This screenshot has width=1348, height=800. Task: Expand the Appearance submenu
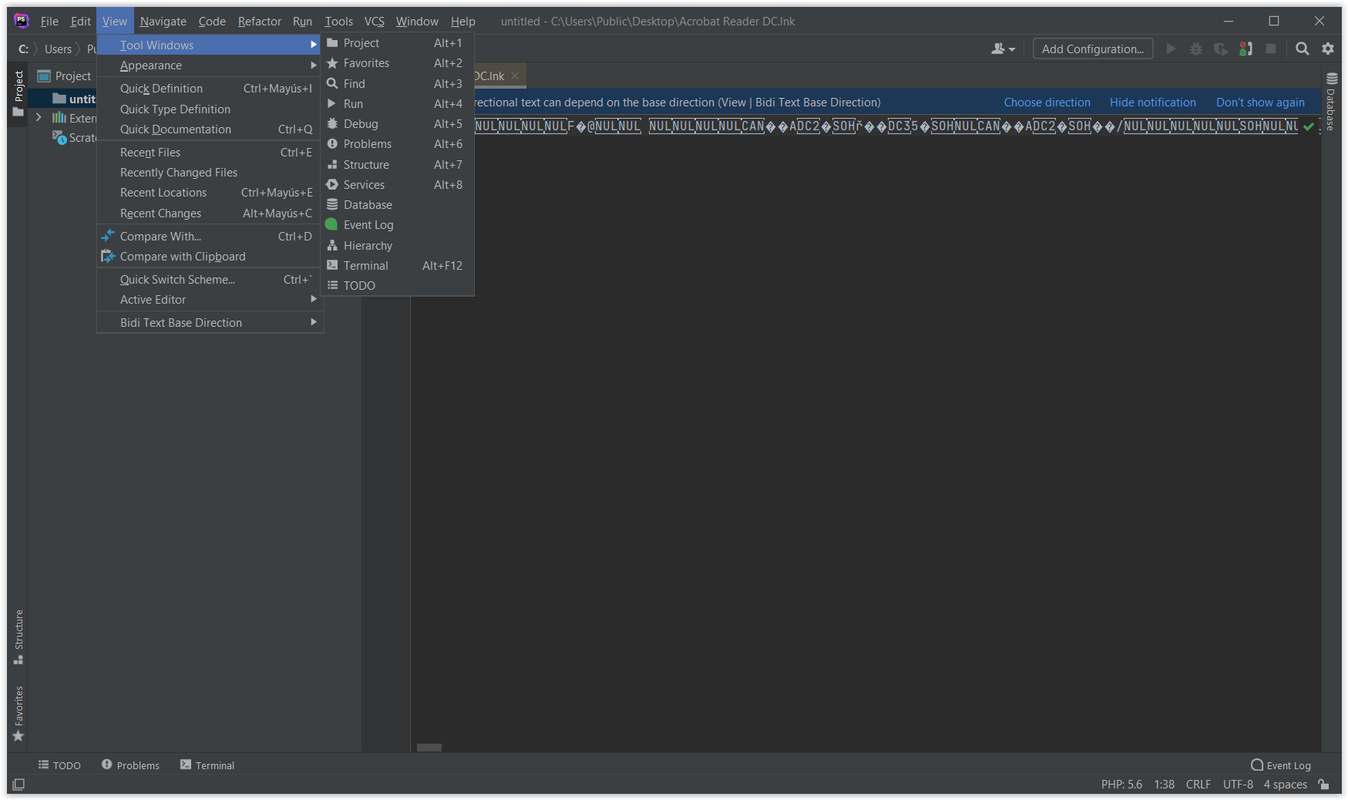(x=210, y=66)
